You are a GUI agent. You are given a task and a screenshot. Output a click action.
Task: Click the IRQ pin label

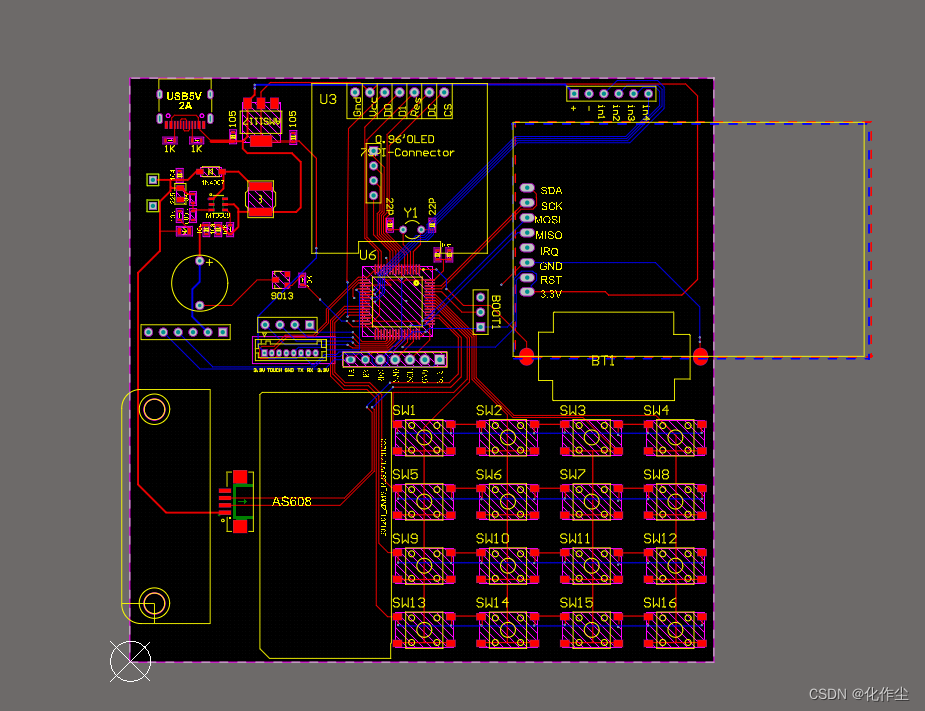[x=549, y=251]
